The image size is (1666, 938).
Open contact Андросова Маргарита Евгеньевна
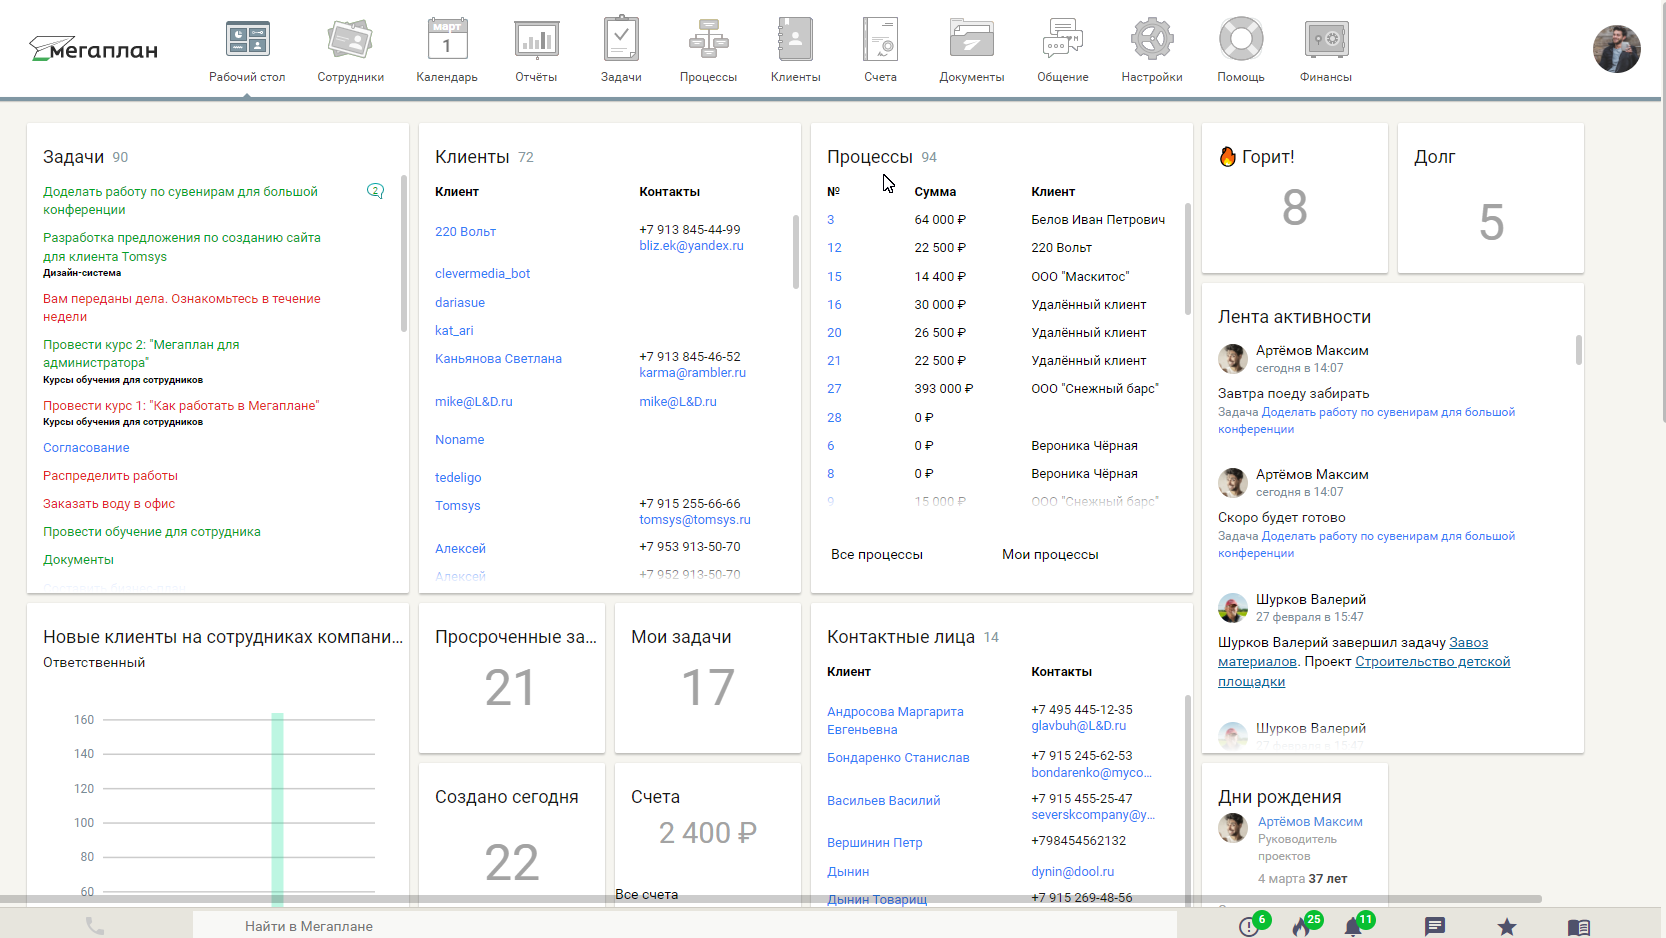tap(895, 721)
